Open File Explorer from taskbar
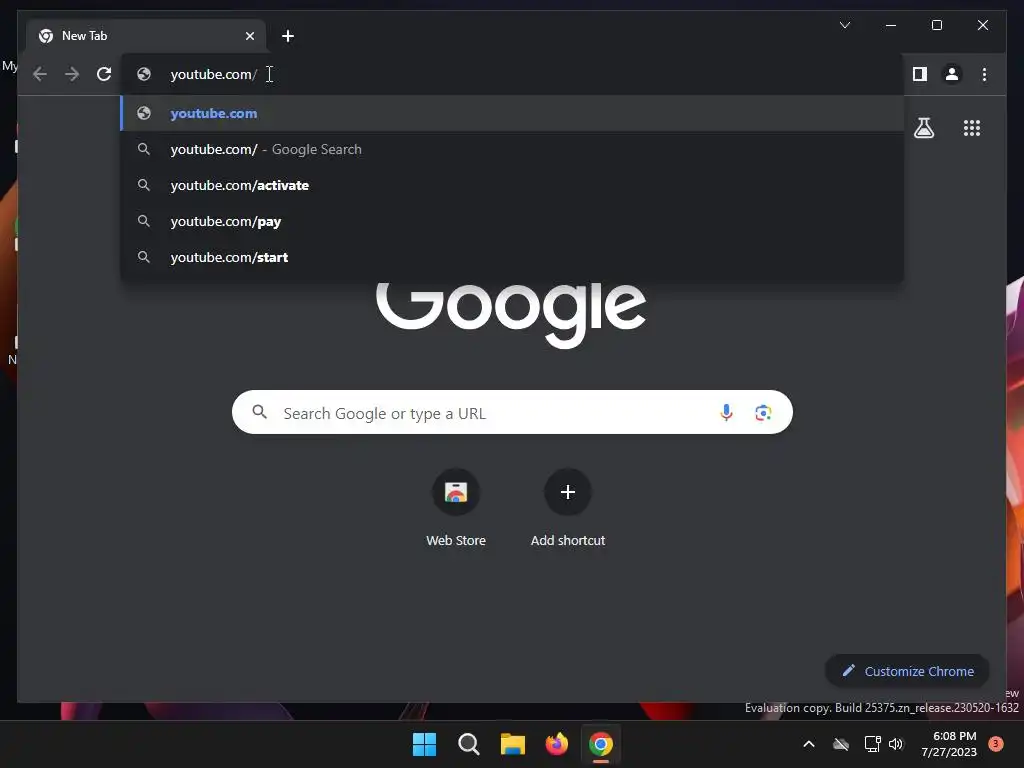This screenshot has height=768, width=1024. [513, 744]
